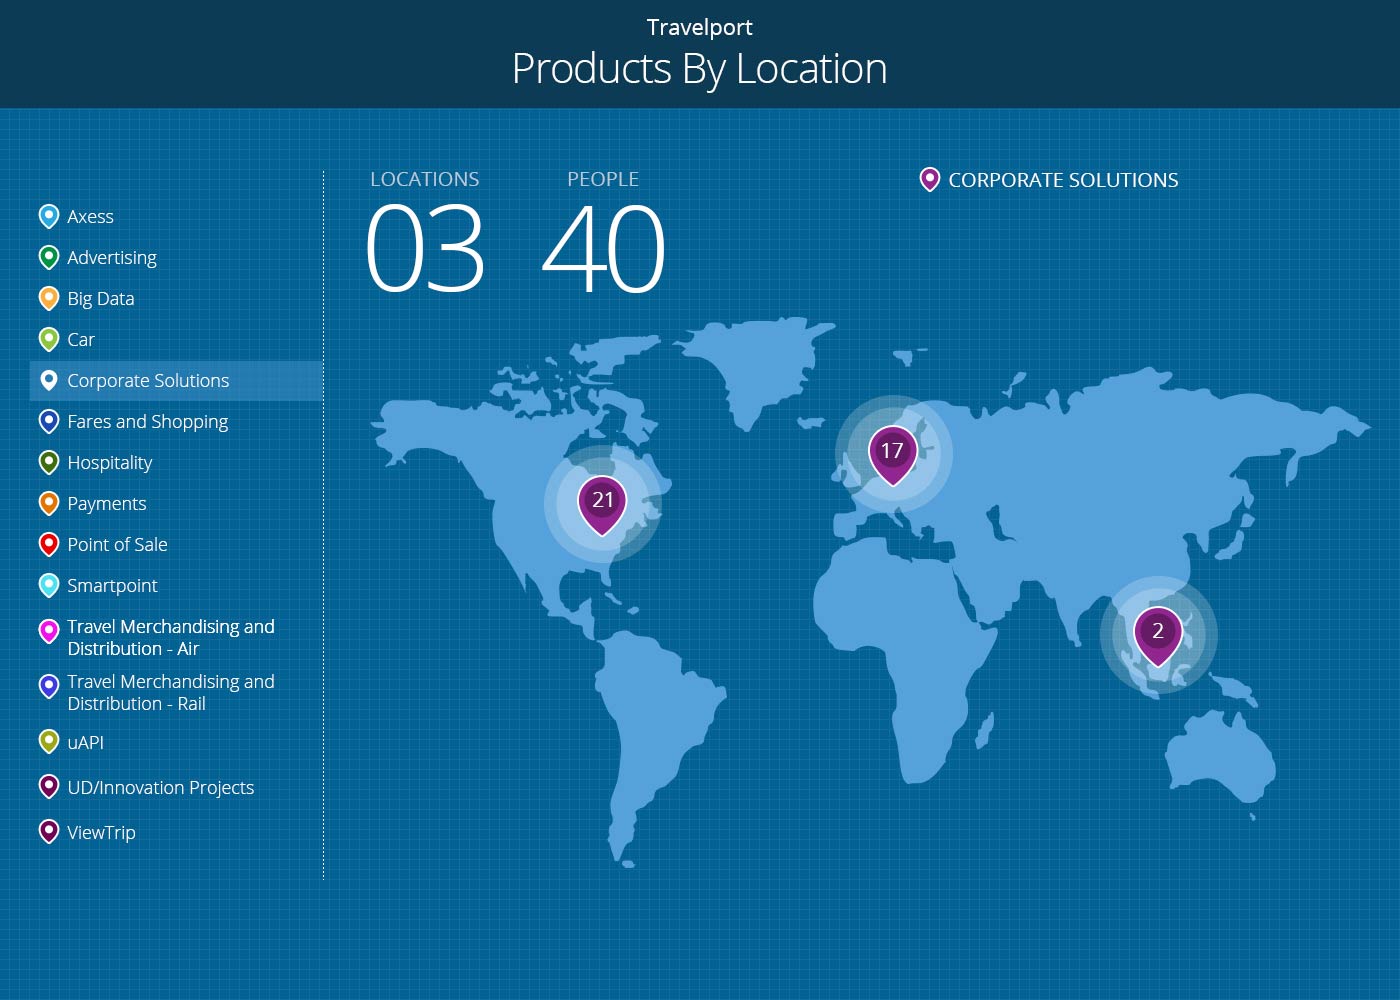This screenshot has height=1000, width=1400.
Task: Open the Axess product in the list
Action: pos(90,216)
